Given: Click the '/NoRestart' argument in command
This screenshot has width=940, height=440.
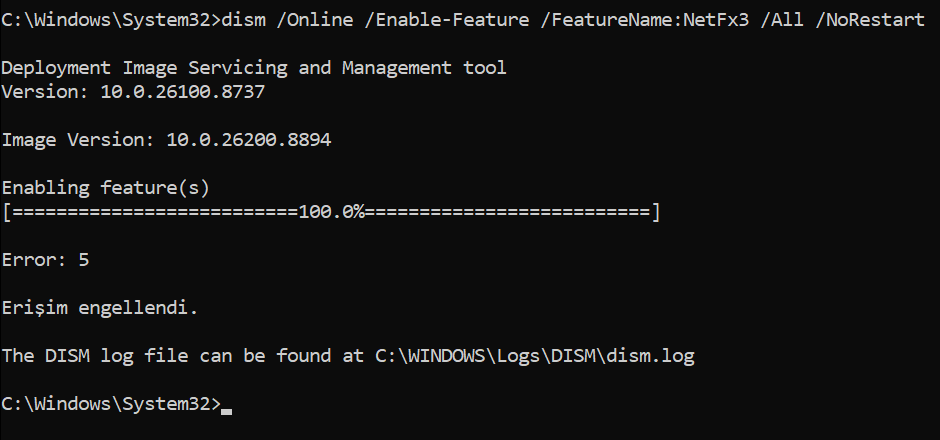Looking at the screenshot, I should point(870,20).
